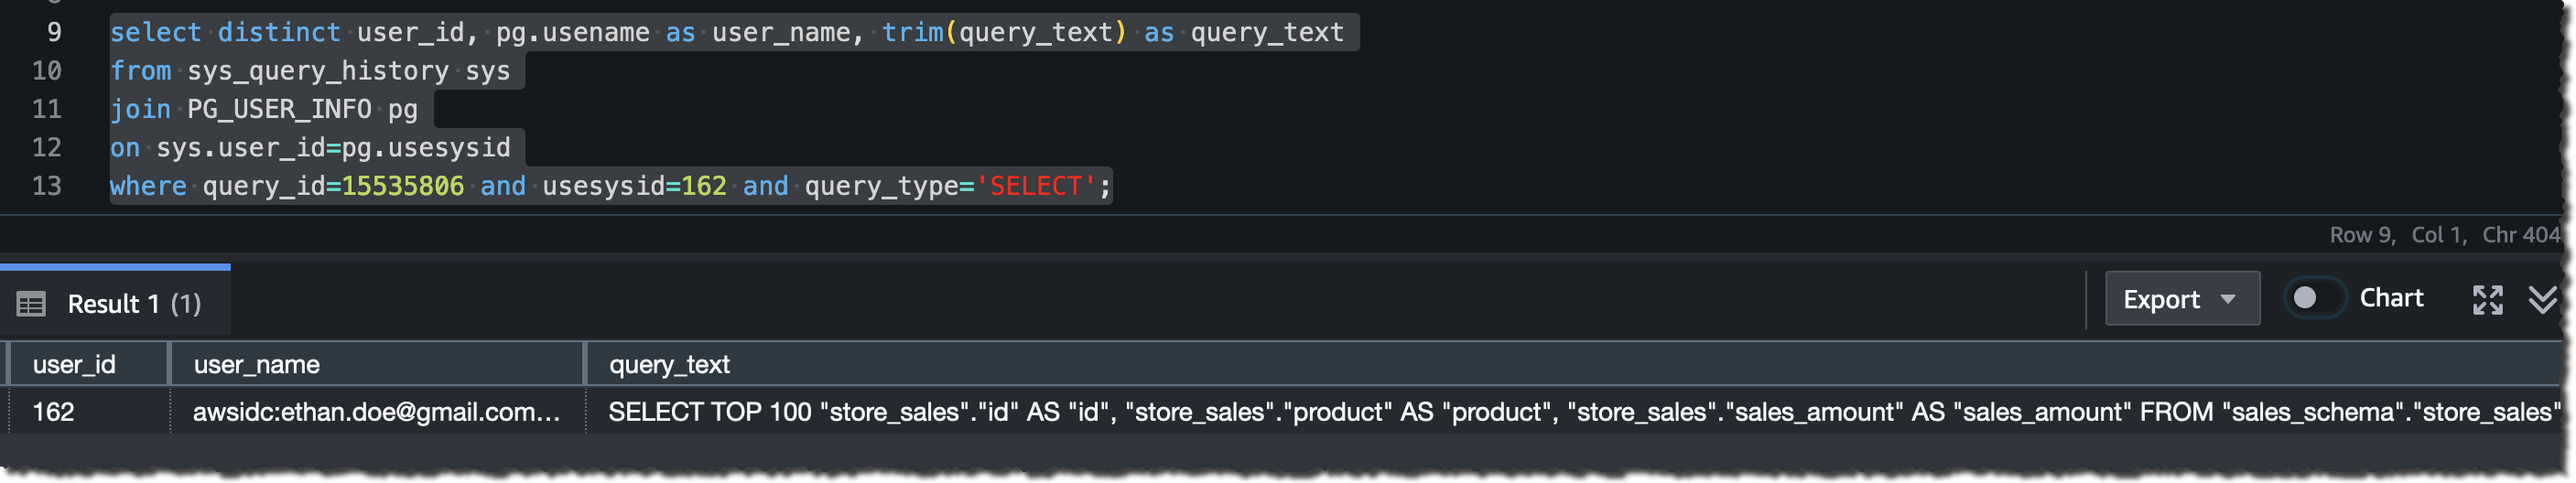Place cursor on sys_query_history in line 10
The width and height of the screenshot is (2576, 483).
tap(318, 71)
